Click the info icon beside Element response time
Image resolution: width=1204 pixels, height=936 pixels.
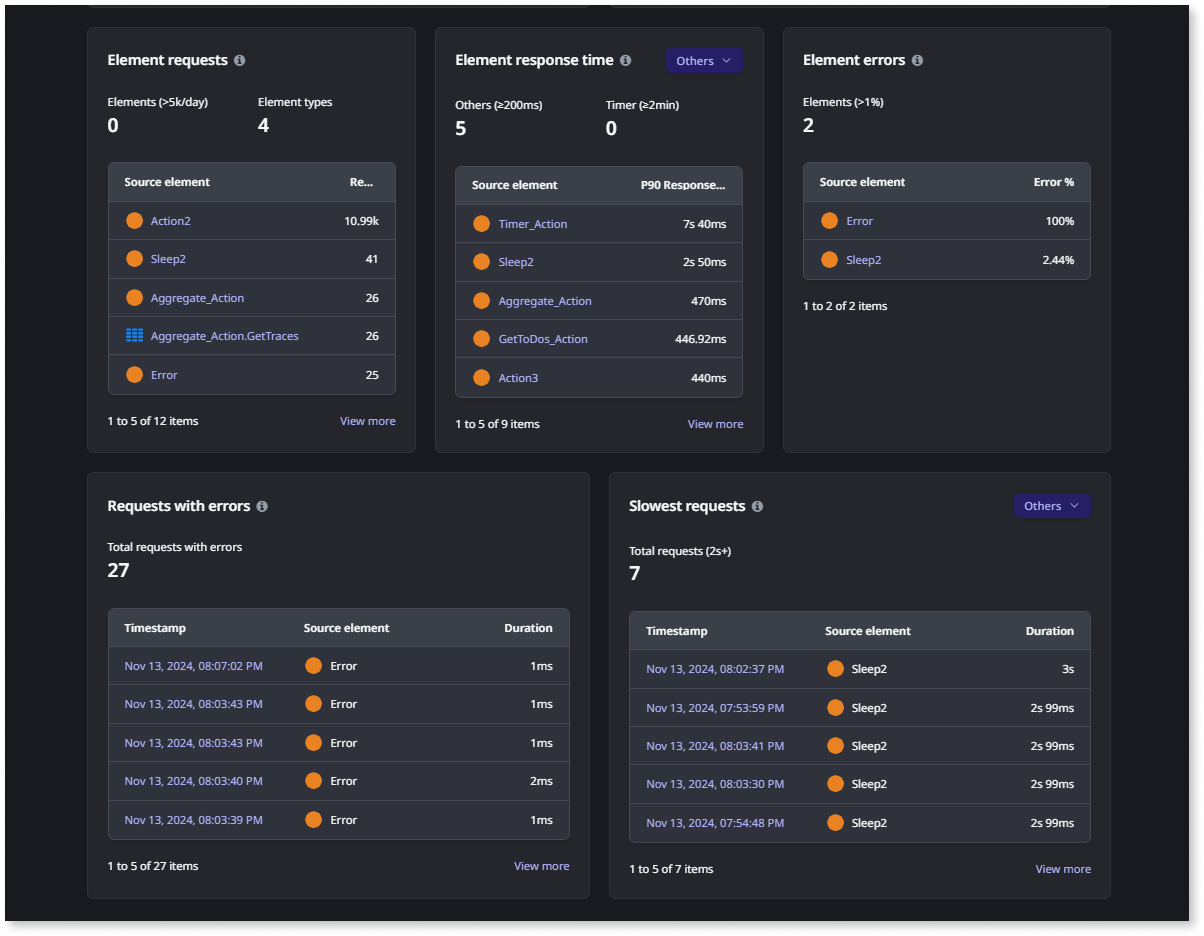626,61
